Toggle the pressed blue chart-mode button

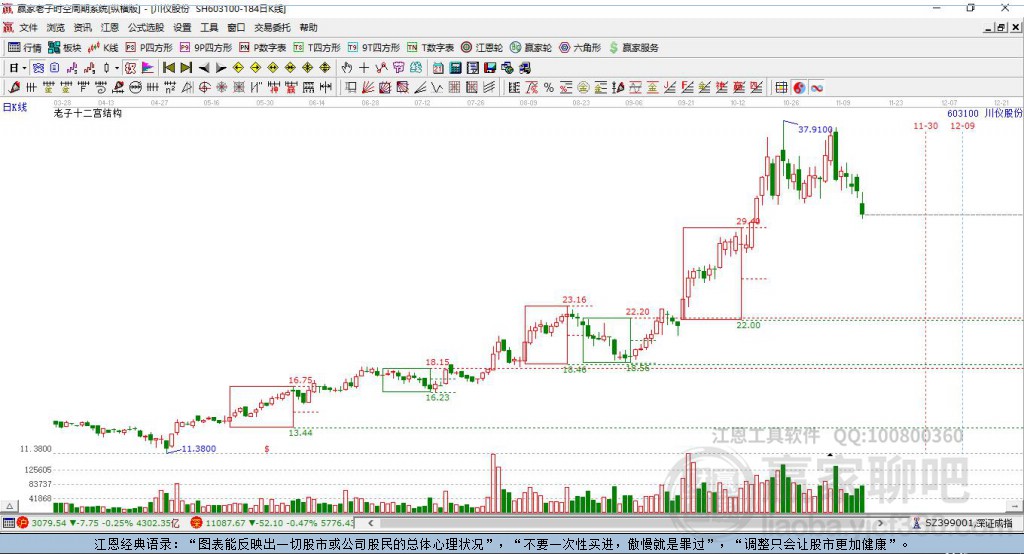(x=38, y=68)
